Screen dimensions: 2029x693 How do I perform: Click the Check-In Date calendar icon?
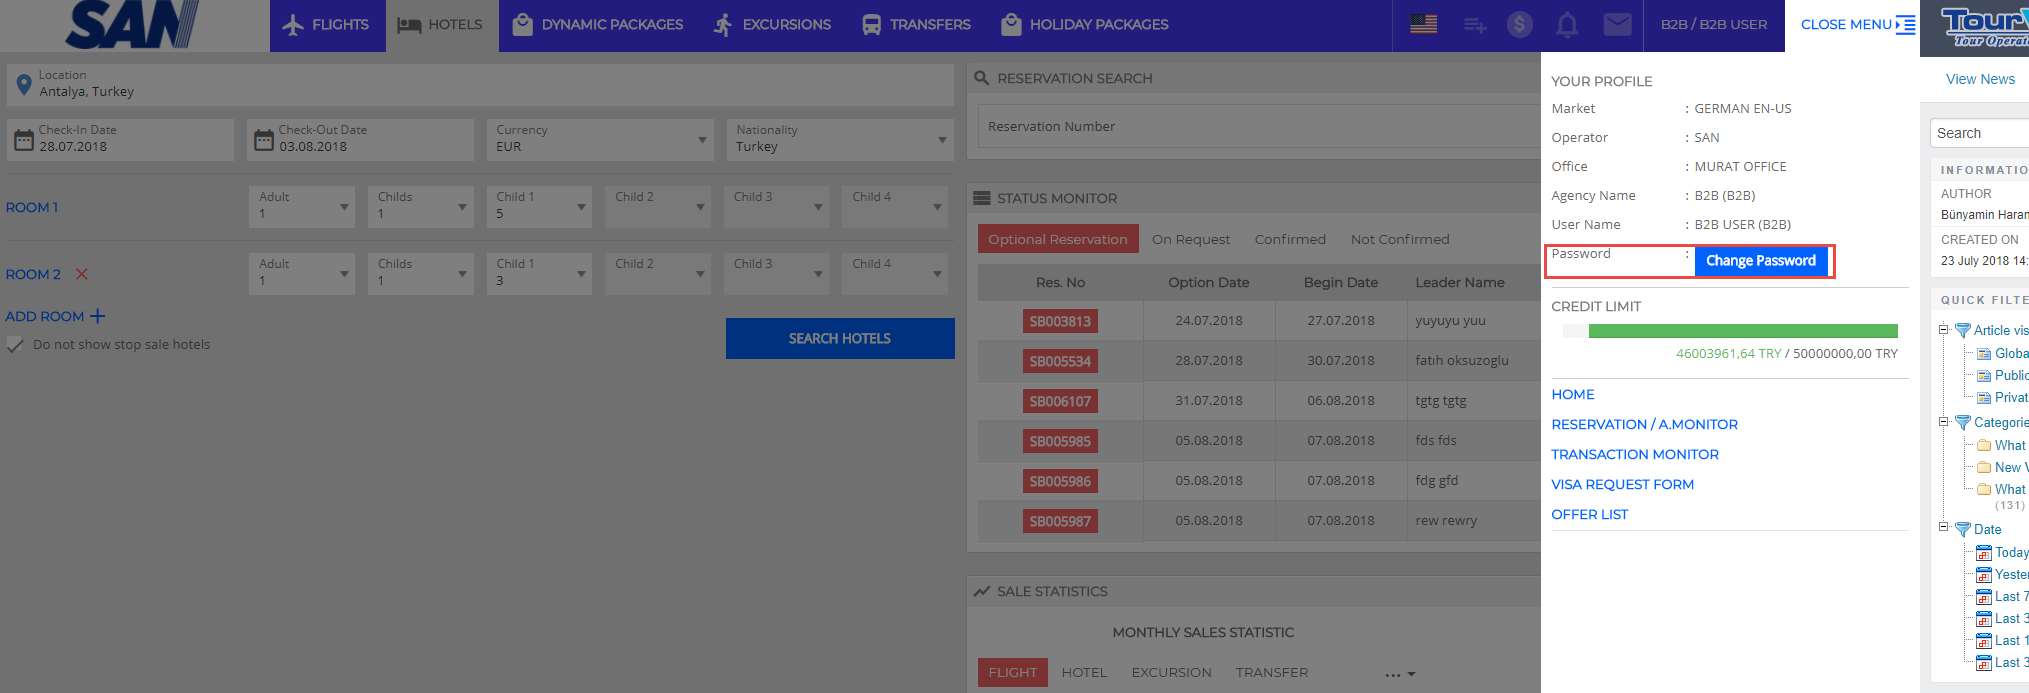(24, 140)
